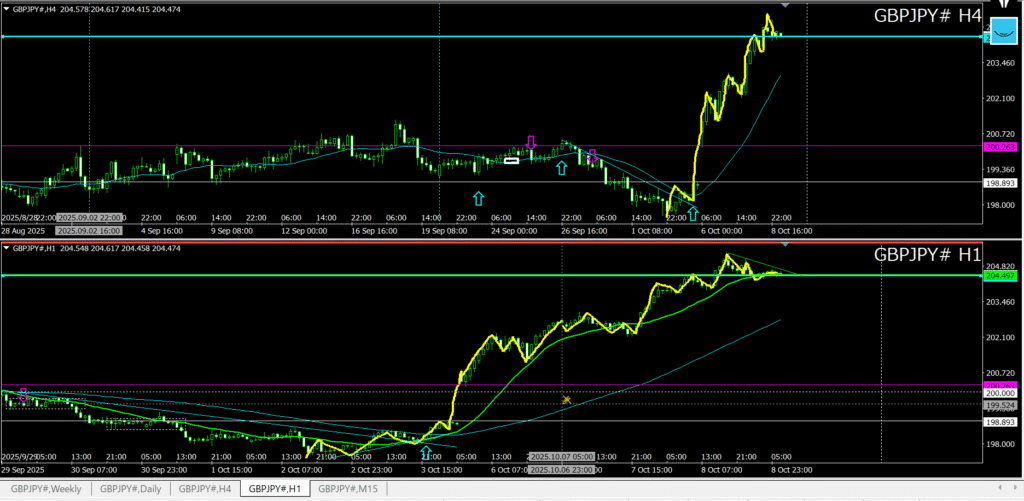Click the cyan square icon in the top-right corner
The height and width of the screenshot is (501, 1024).
point(1002,32)
